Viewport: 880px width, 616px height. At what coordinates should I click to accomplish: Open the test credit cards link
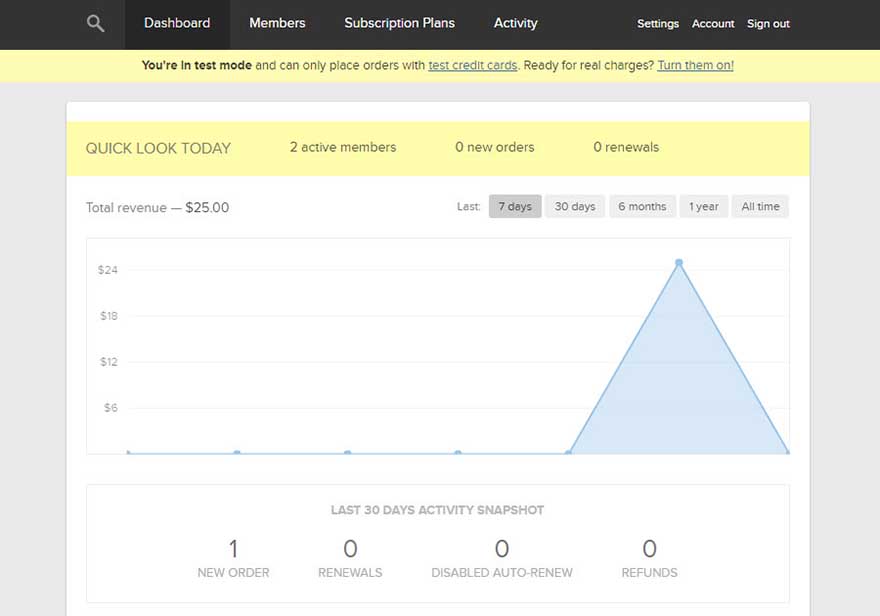(472, 65)
